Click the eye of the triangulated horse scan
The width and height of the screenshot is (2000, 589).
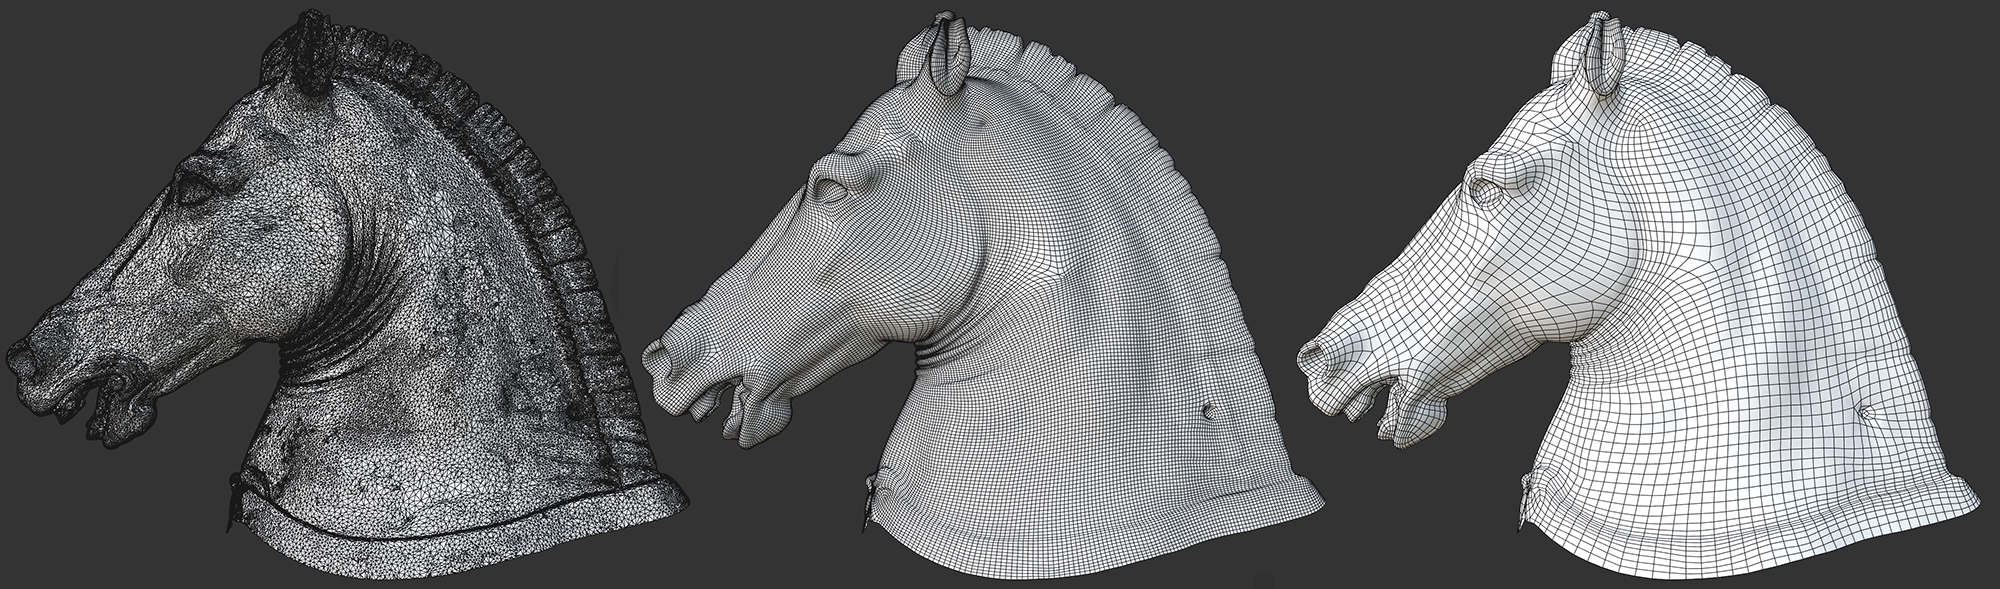tap(193, 188)
